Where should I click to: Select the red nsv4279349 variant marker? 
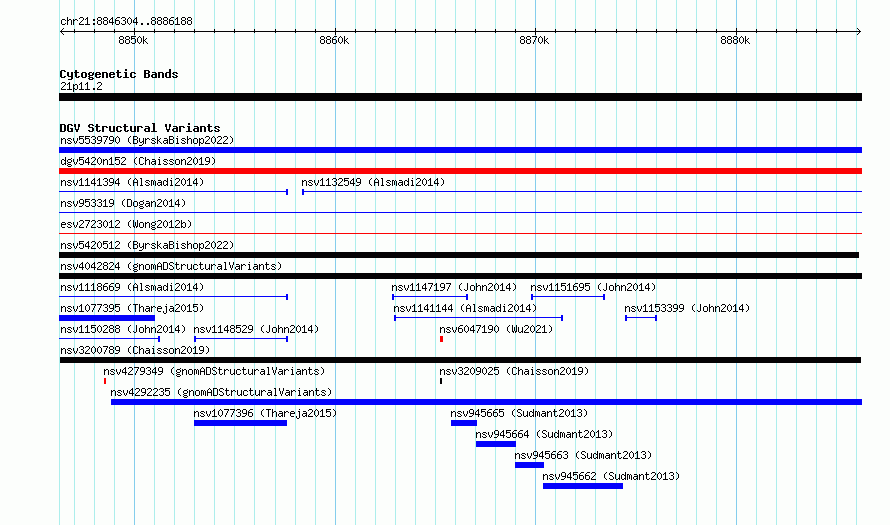[105, 381]
